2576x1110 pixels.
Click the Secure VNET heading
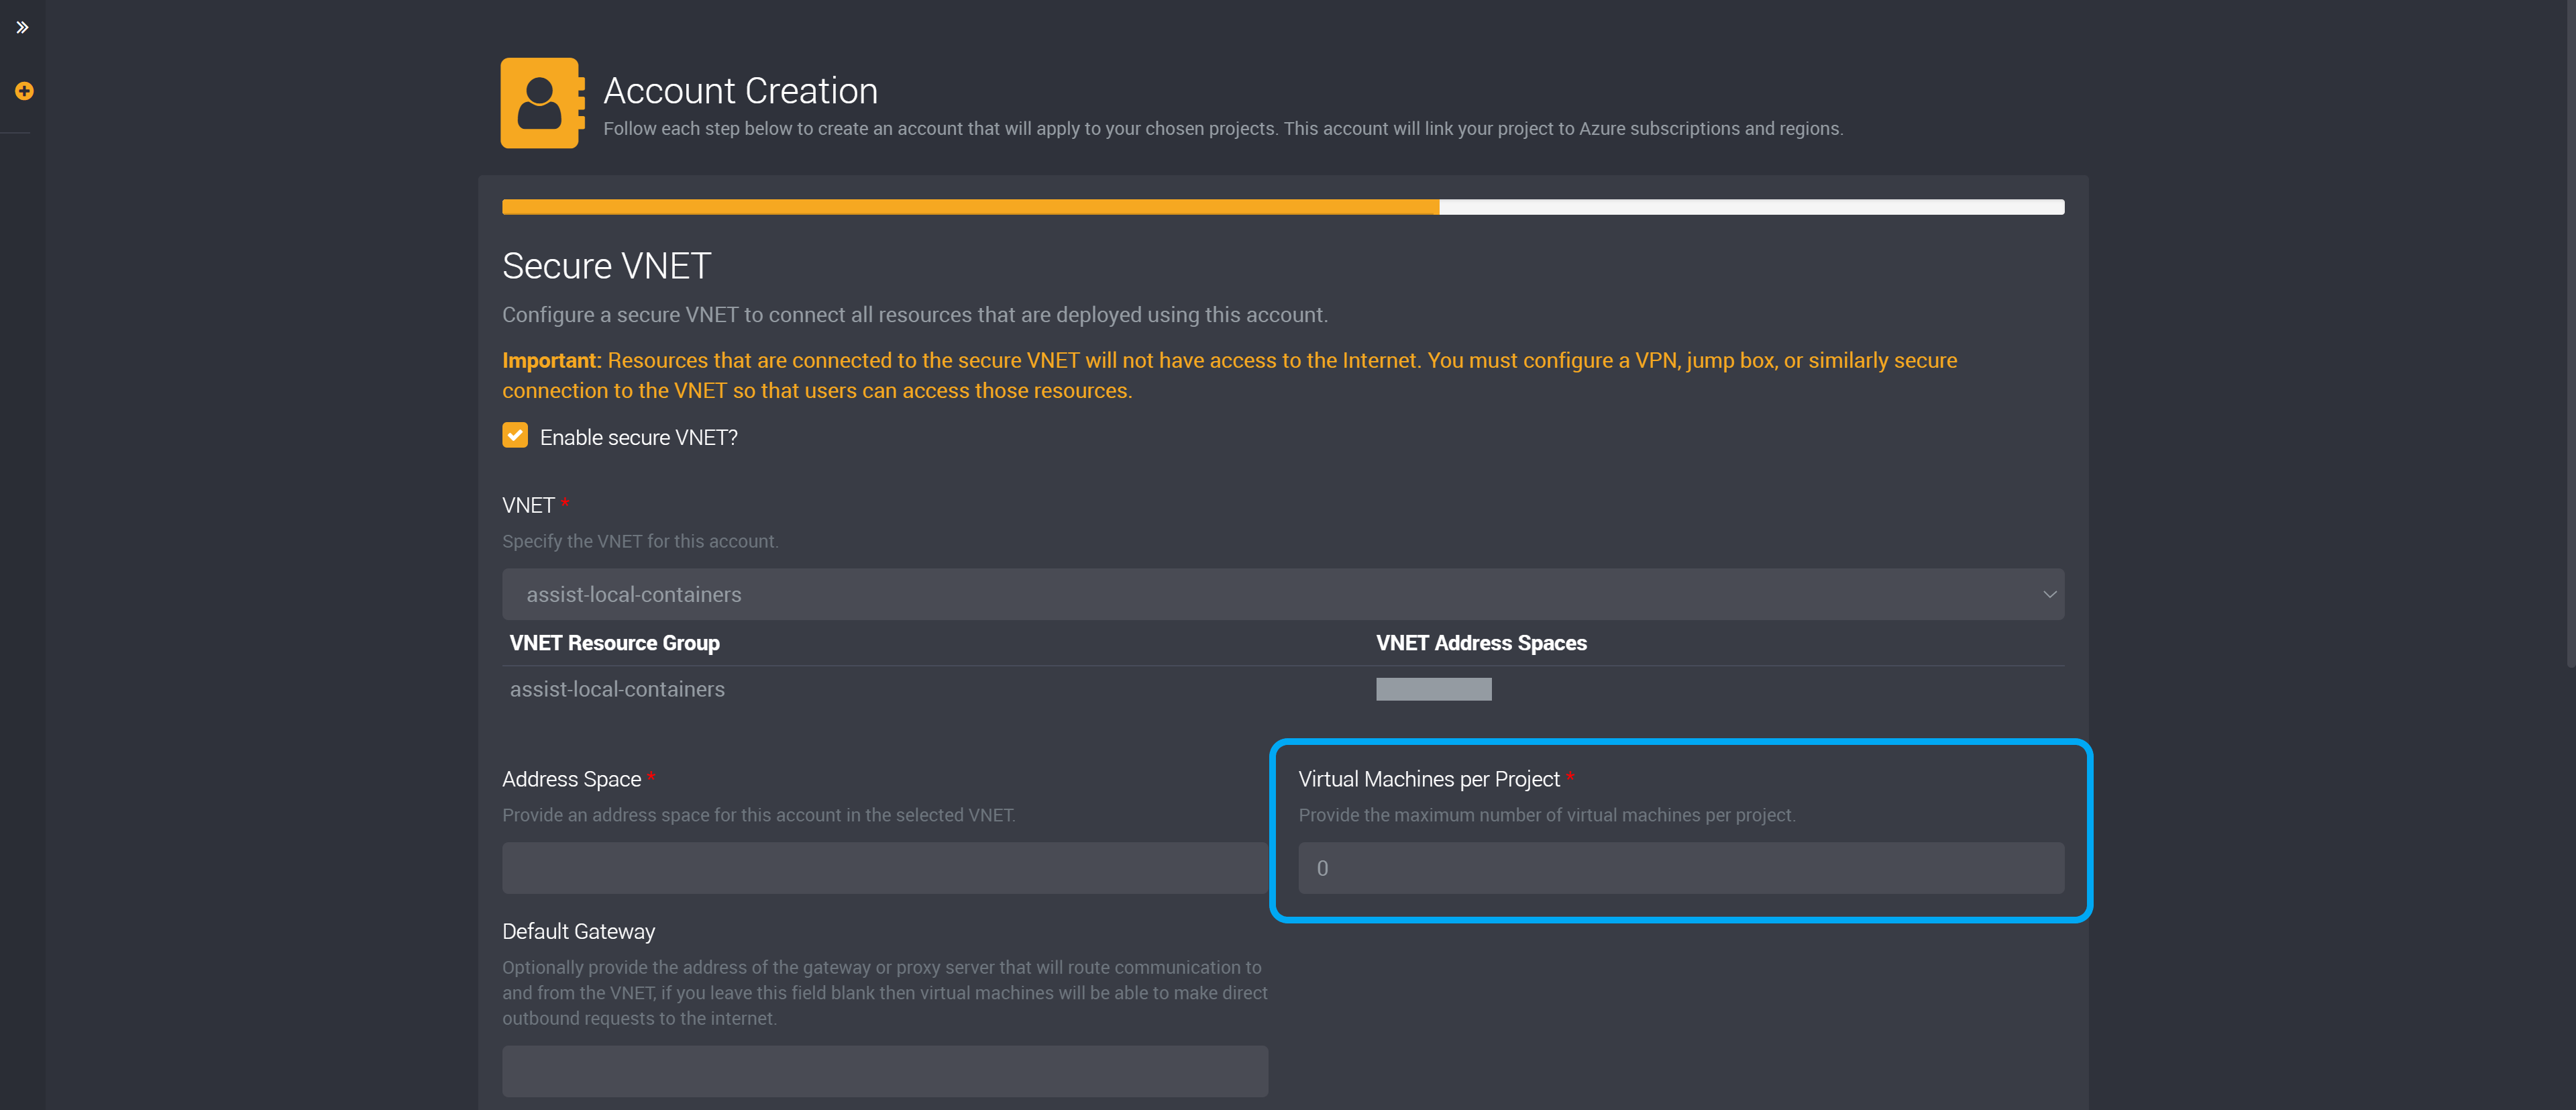[x=606, y=266]
